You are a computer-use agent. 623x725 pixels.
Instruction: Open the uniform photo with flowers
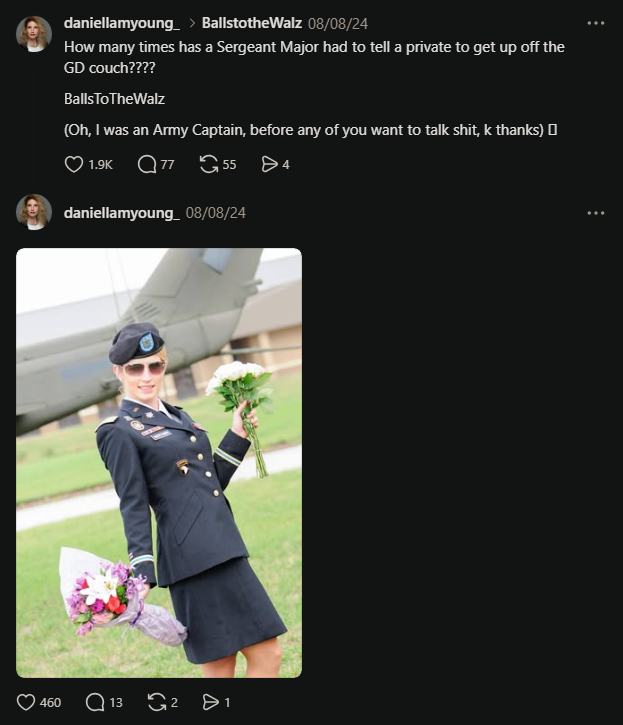pos(159,463)
